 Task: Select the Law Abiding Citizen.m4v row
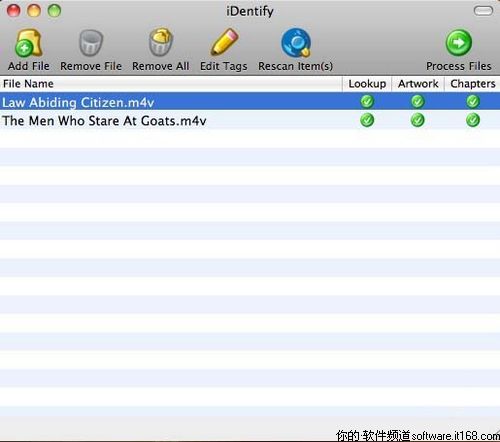pyautogui.click(x=250, y=102)
